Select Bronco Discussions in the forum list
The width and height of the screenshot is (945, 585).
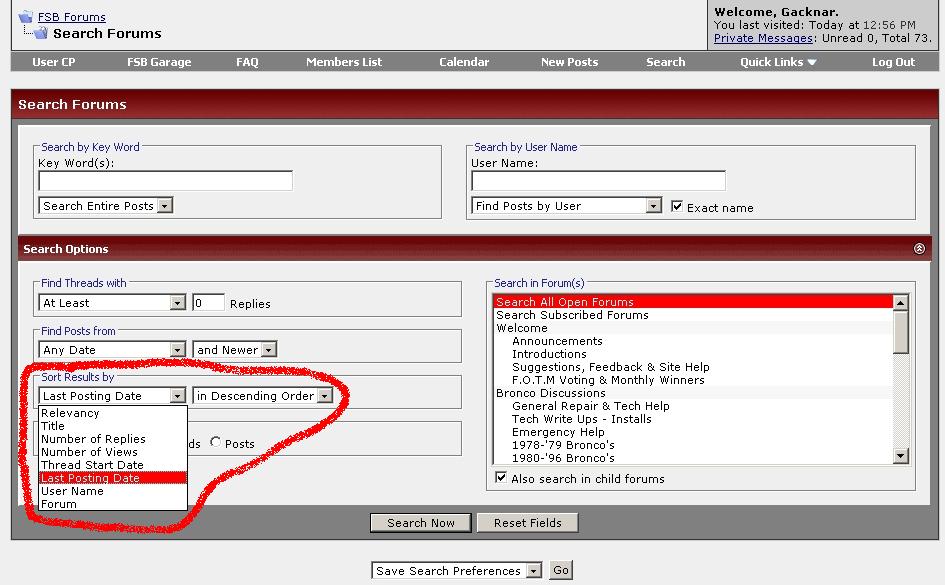693,393
